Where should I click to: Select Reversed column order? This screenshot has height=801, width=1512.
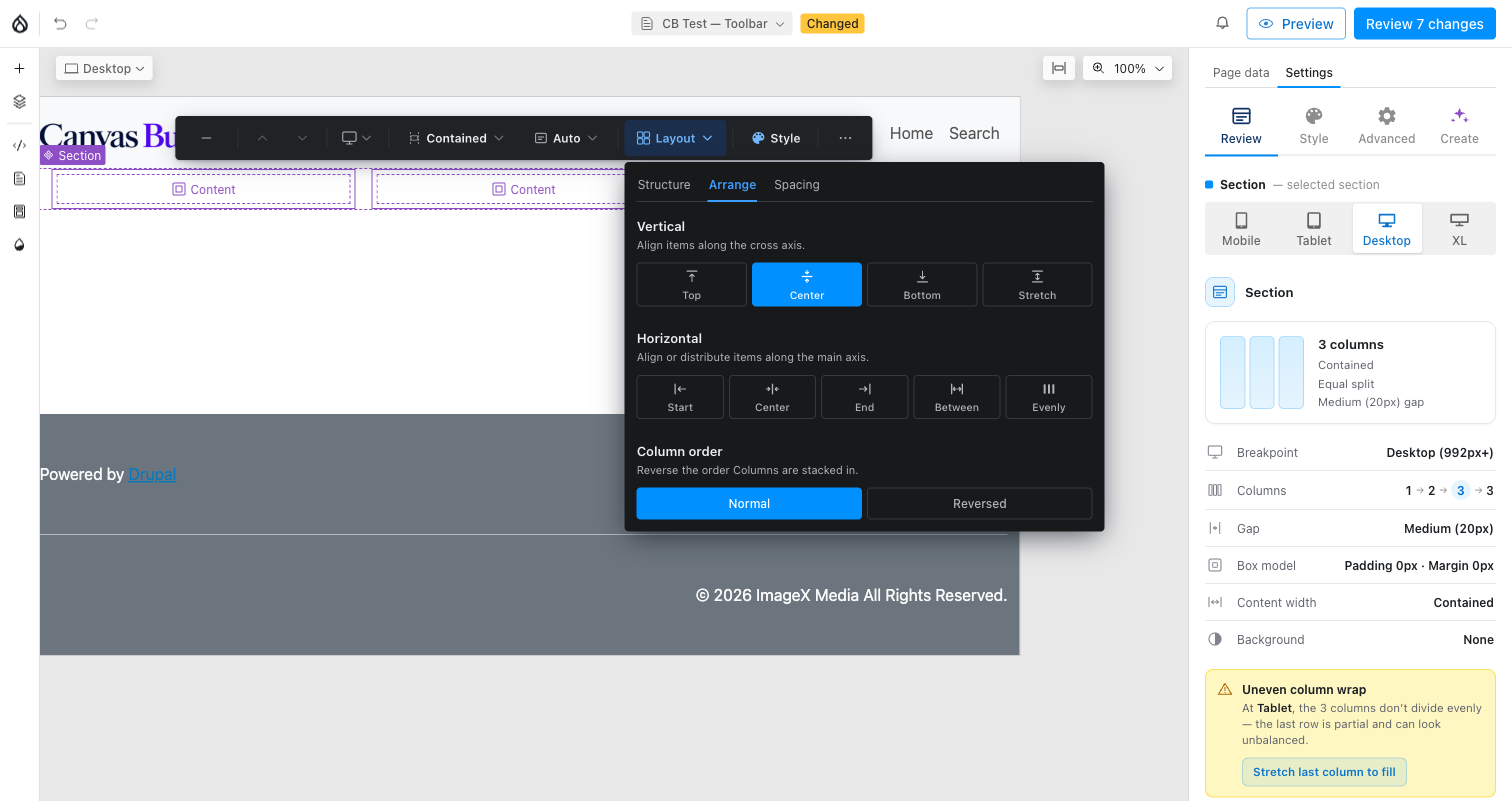979,503
